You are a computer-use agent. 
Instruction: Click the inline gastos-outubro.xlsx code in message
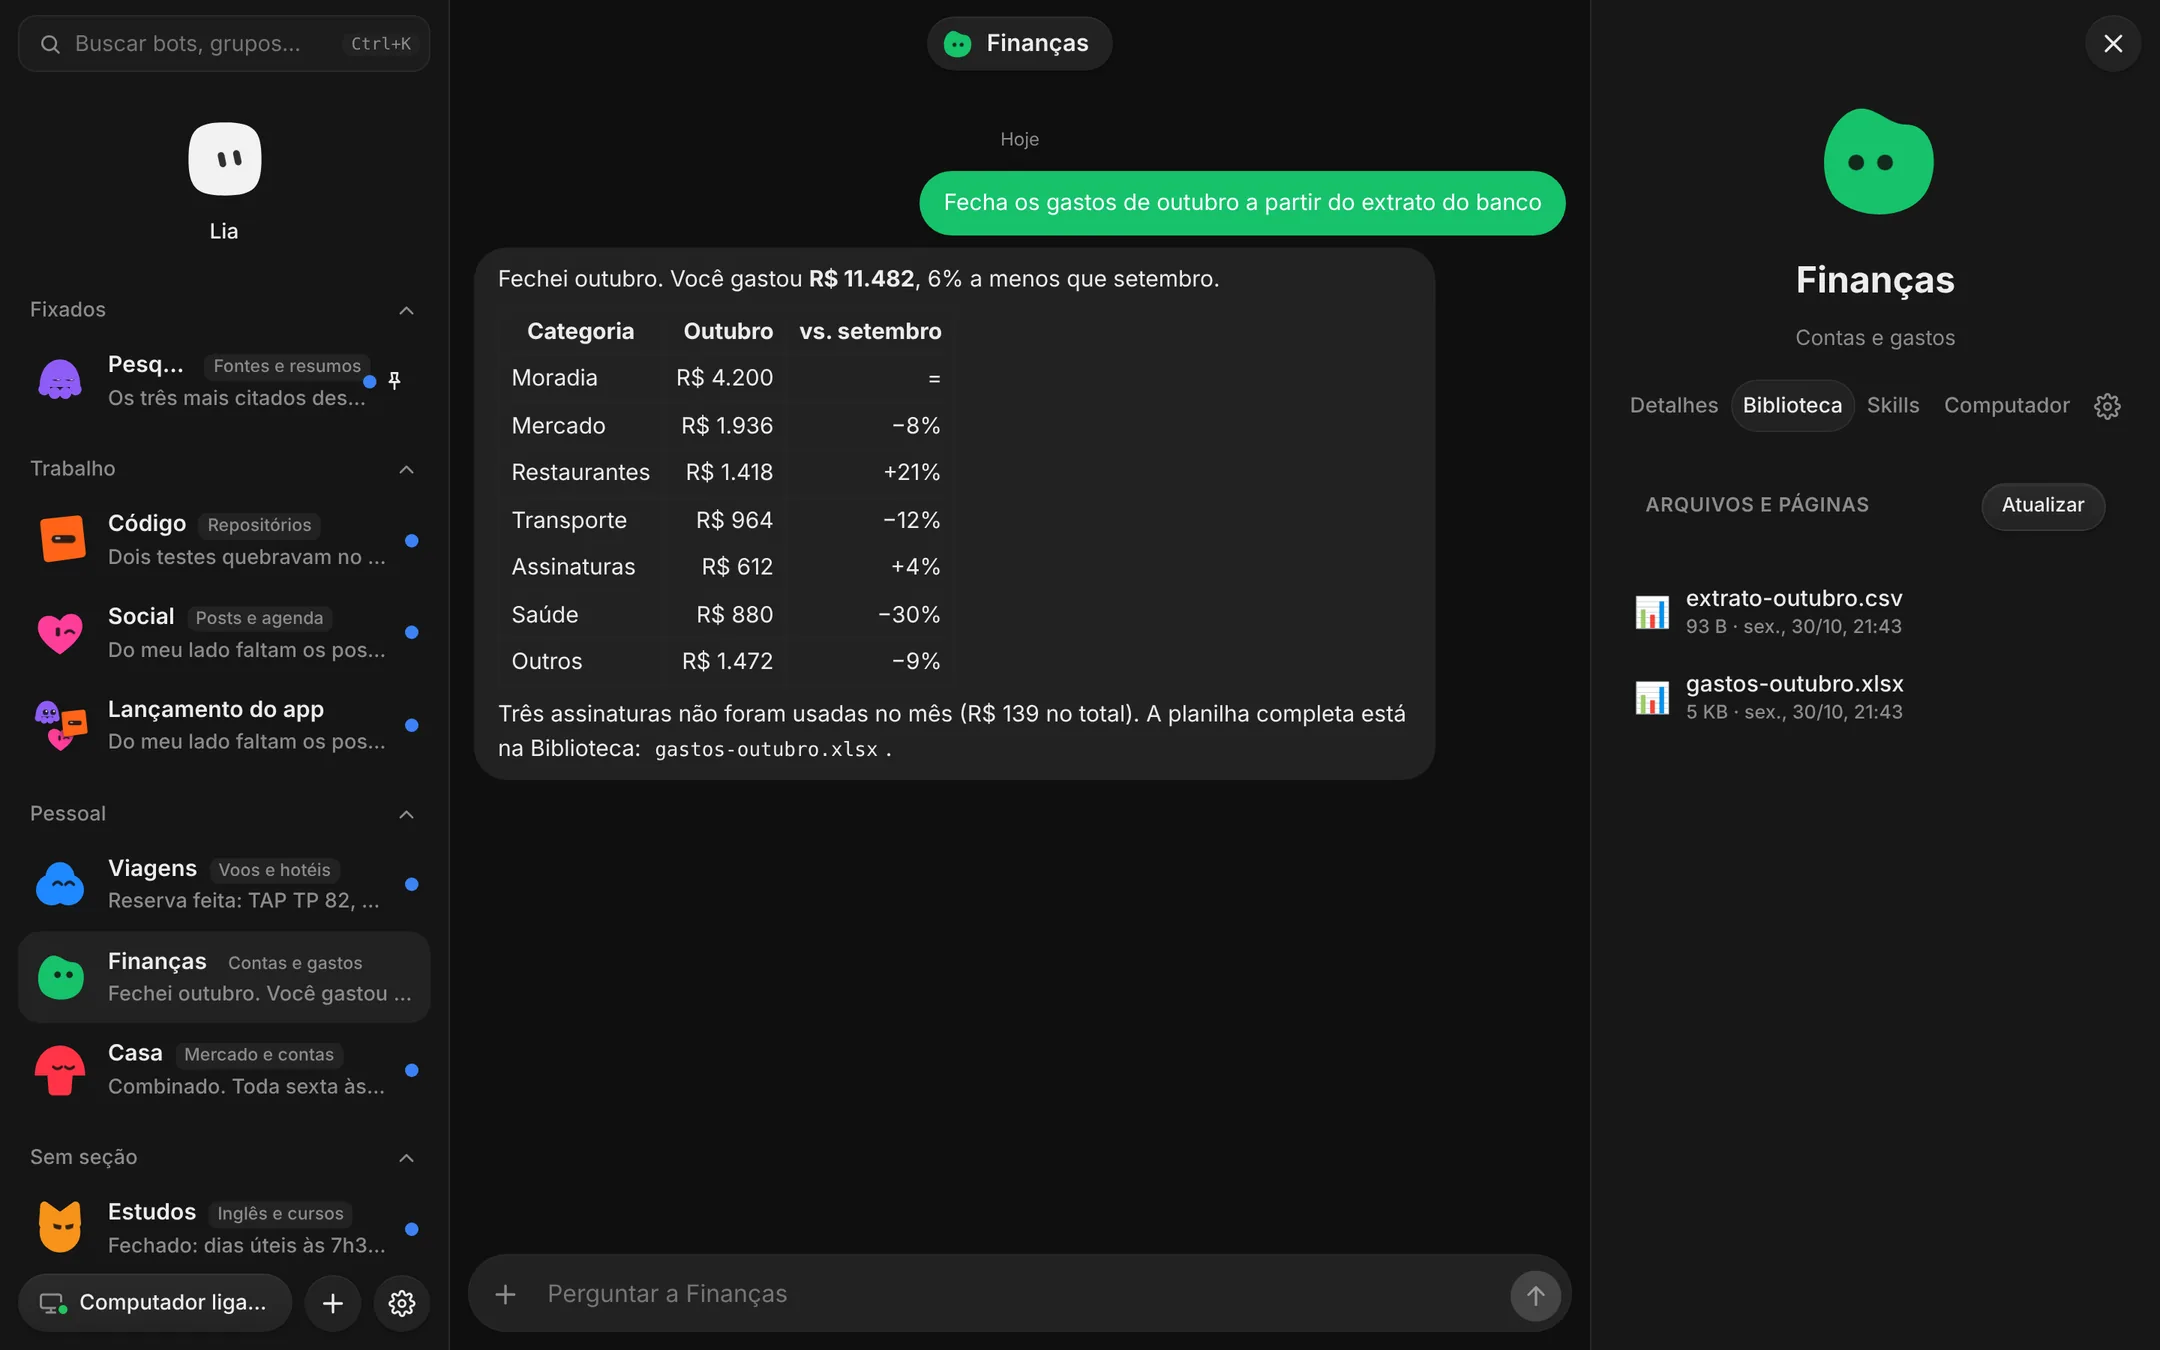766,750
